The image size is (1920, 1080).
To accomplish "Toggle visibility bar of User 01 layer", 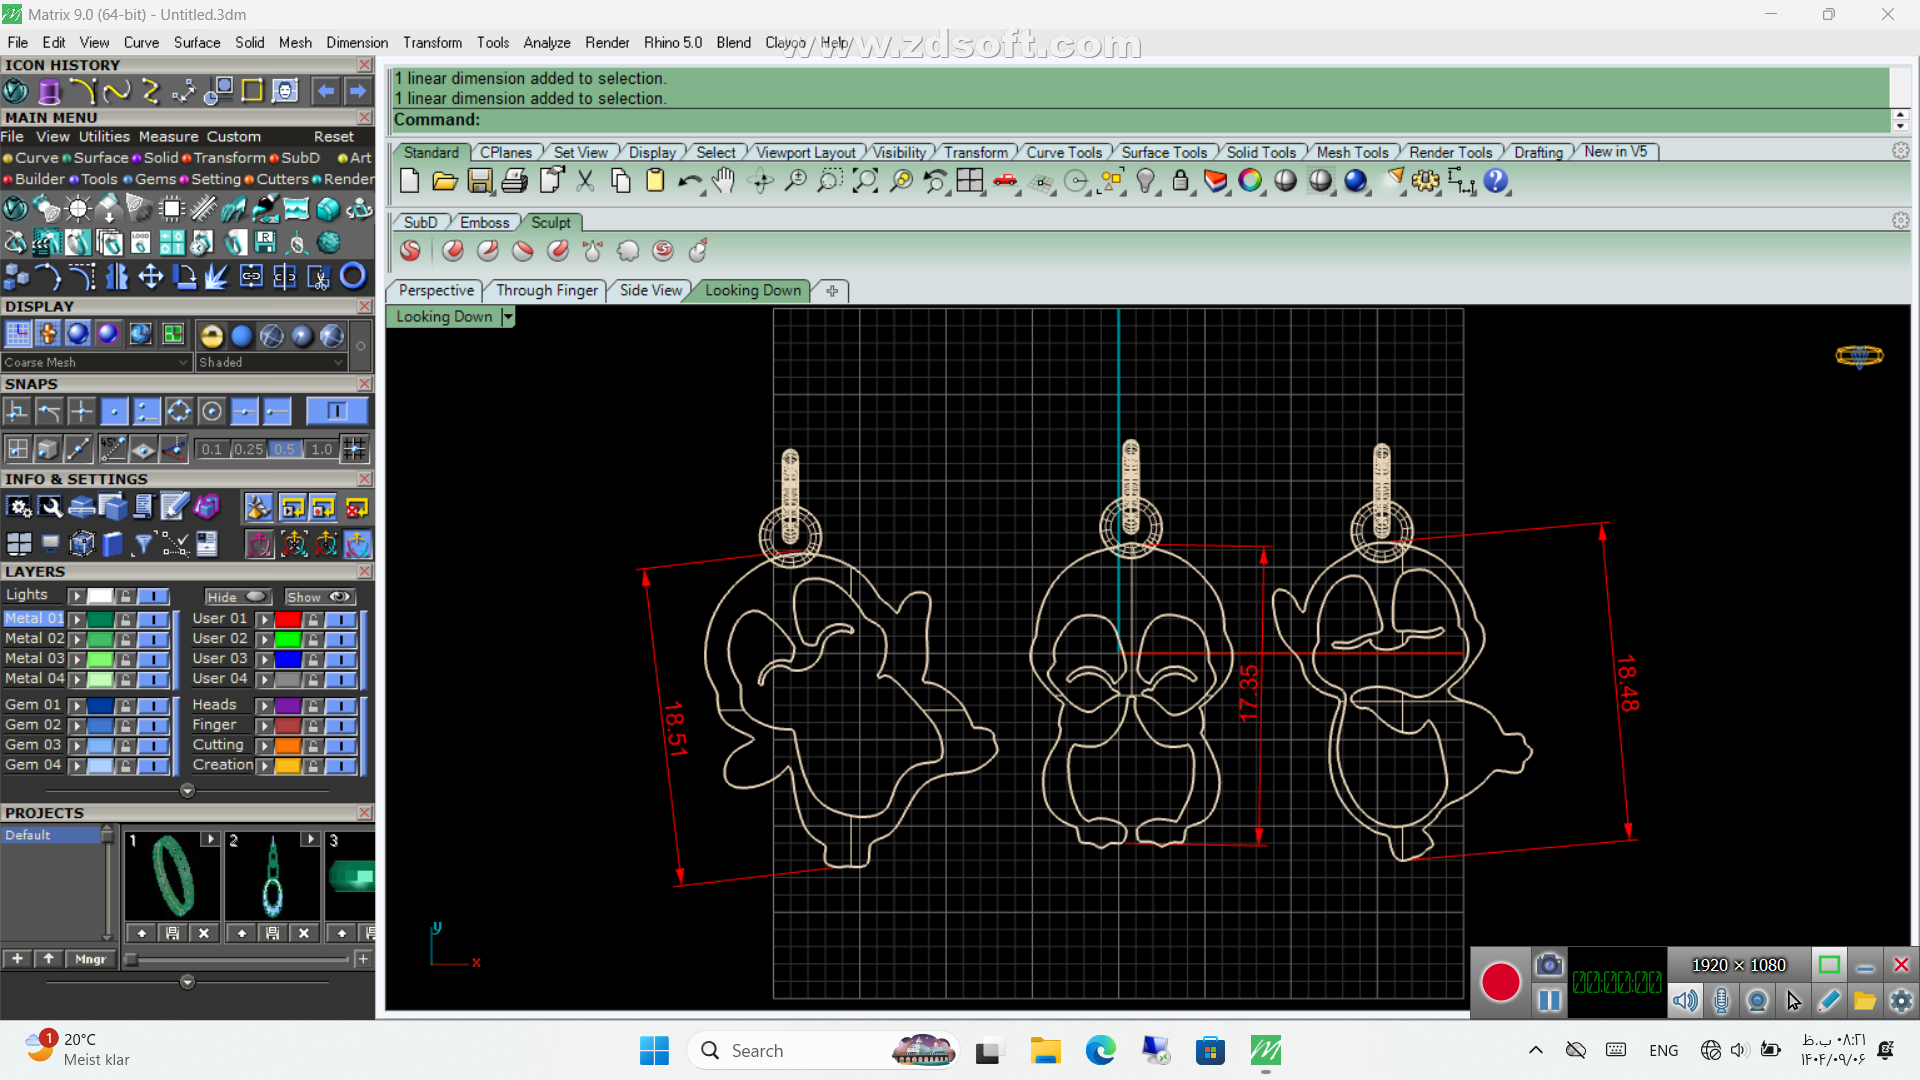I will click(x=341, y=619).
